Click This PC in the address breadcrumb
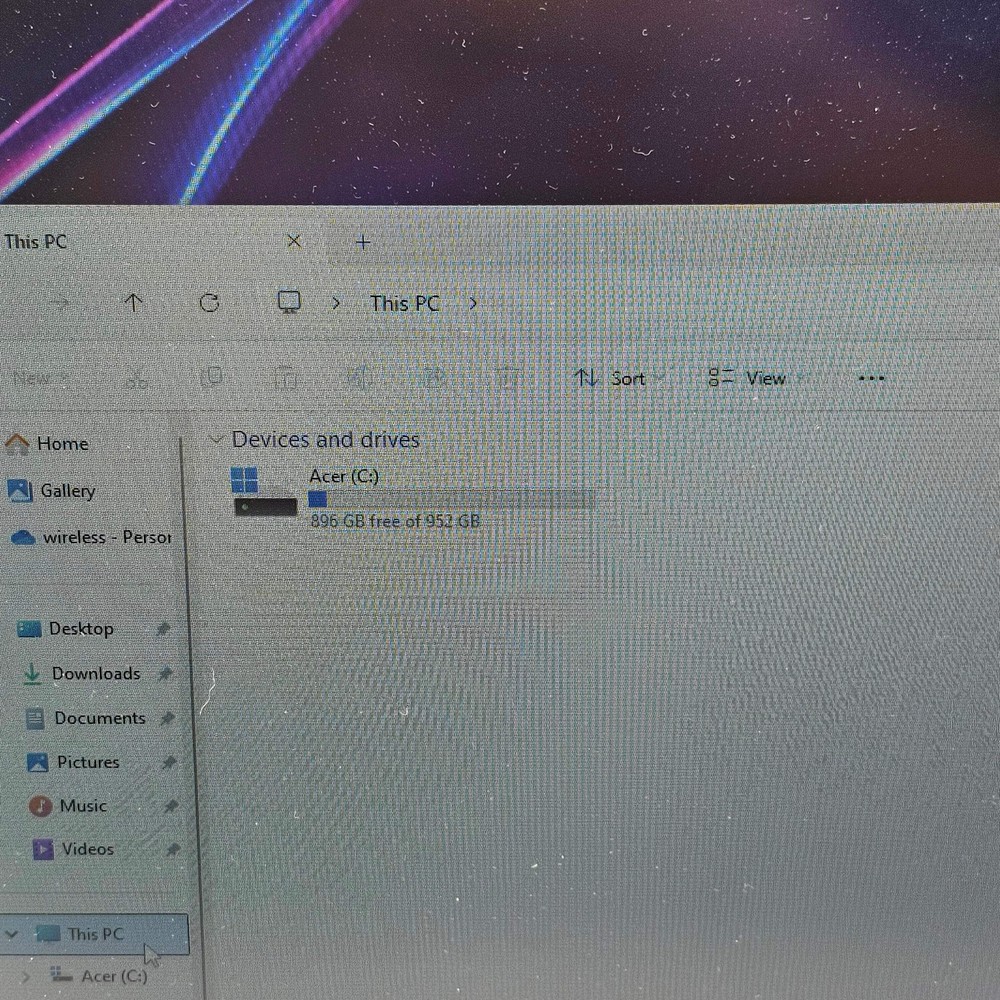Screen dimensions: 1000x1000 click(404, 303)
